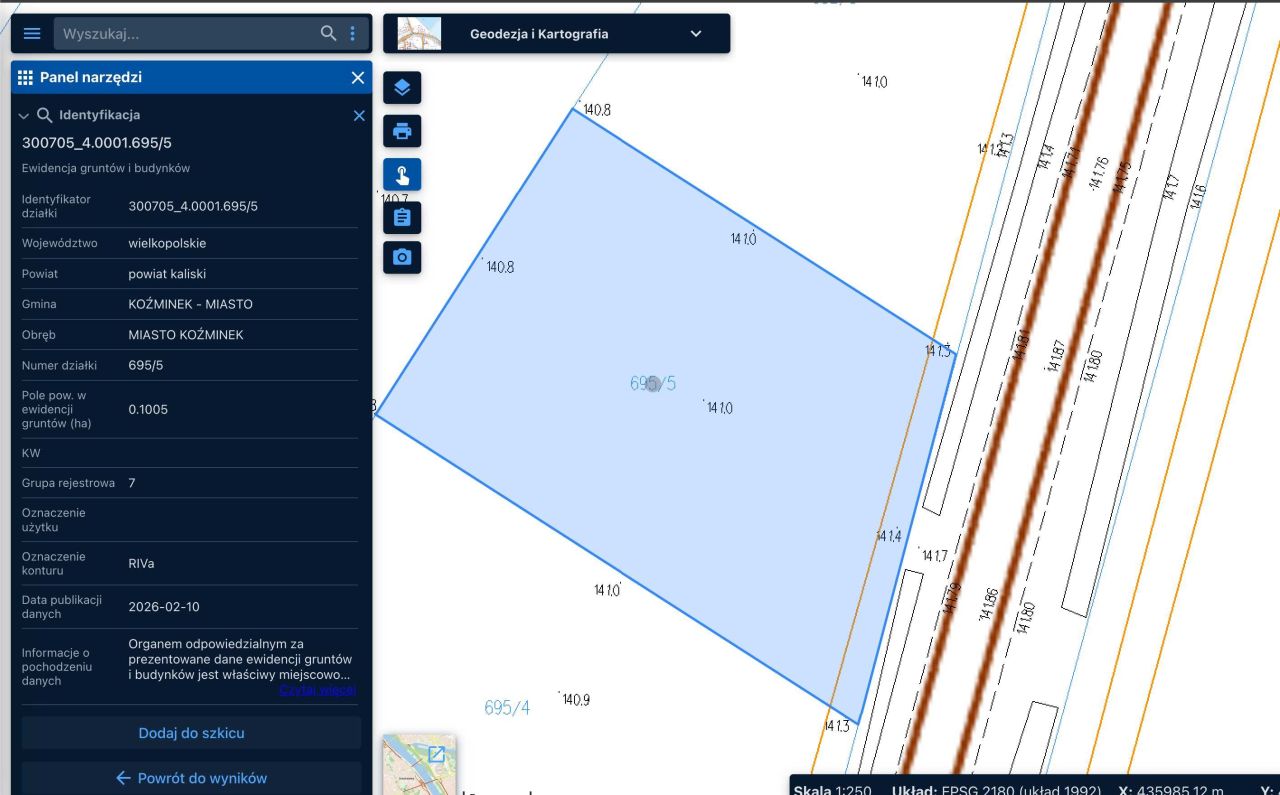Close the Panel narzędzi tools panel

(x=358, y=78)
